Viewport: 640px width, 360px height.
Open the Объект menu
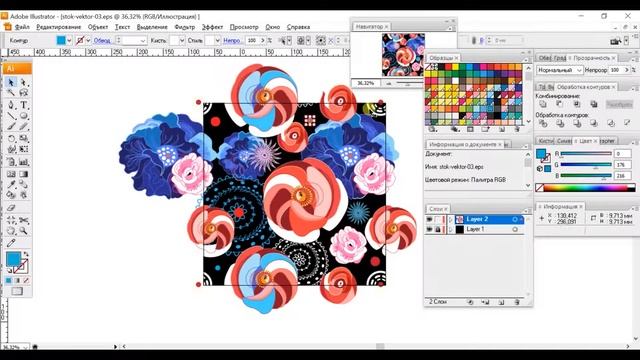pos(98,27)
